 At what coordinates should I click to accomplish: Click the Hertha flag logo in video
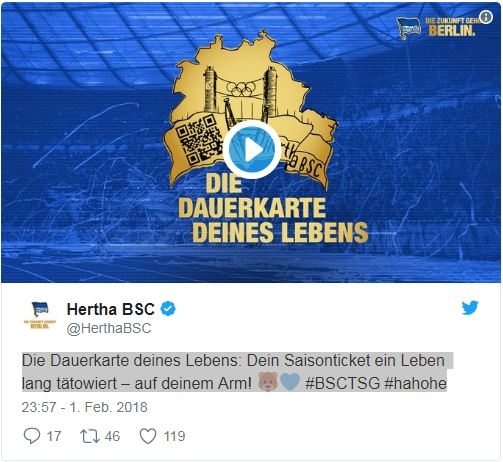pyautogui.click(x=408, y=28)
